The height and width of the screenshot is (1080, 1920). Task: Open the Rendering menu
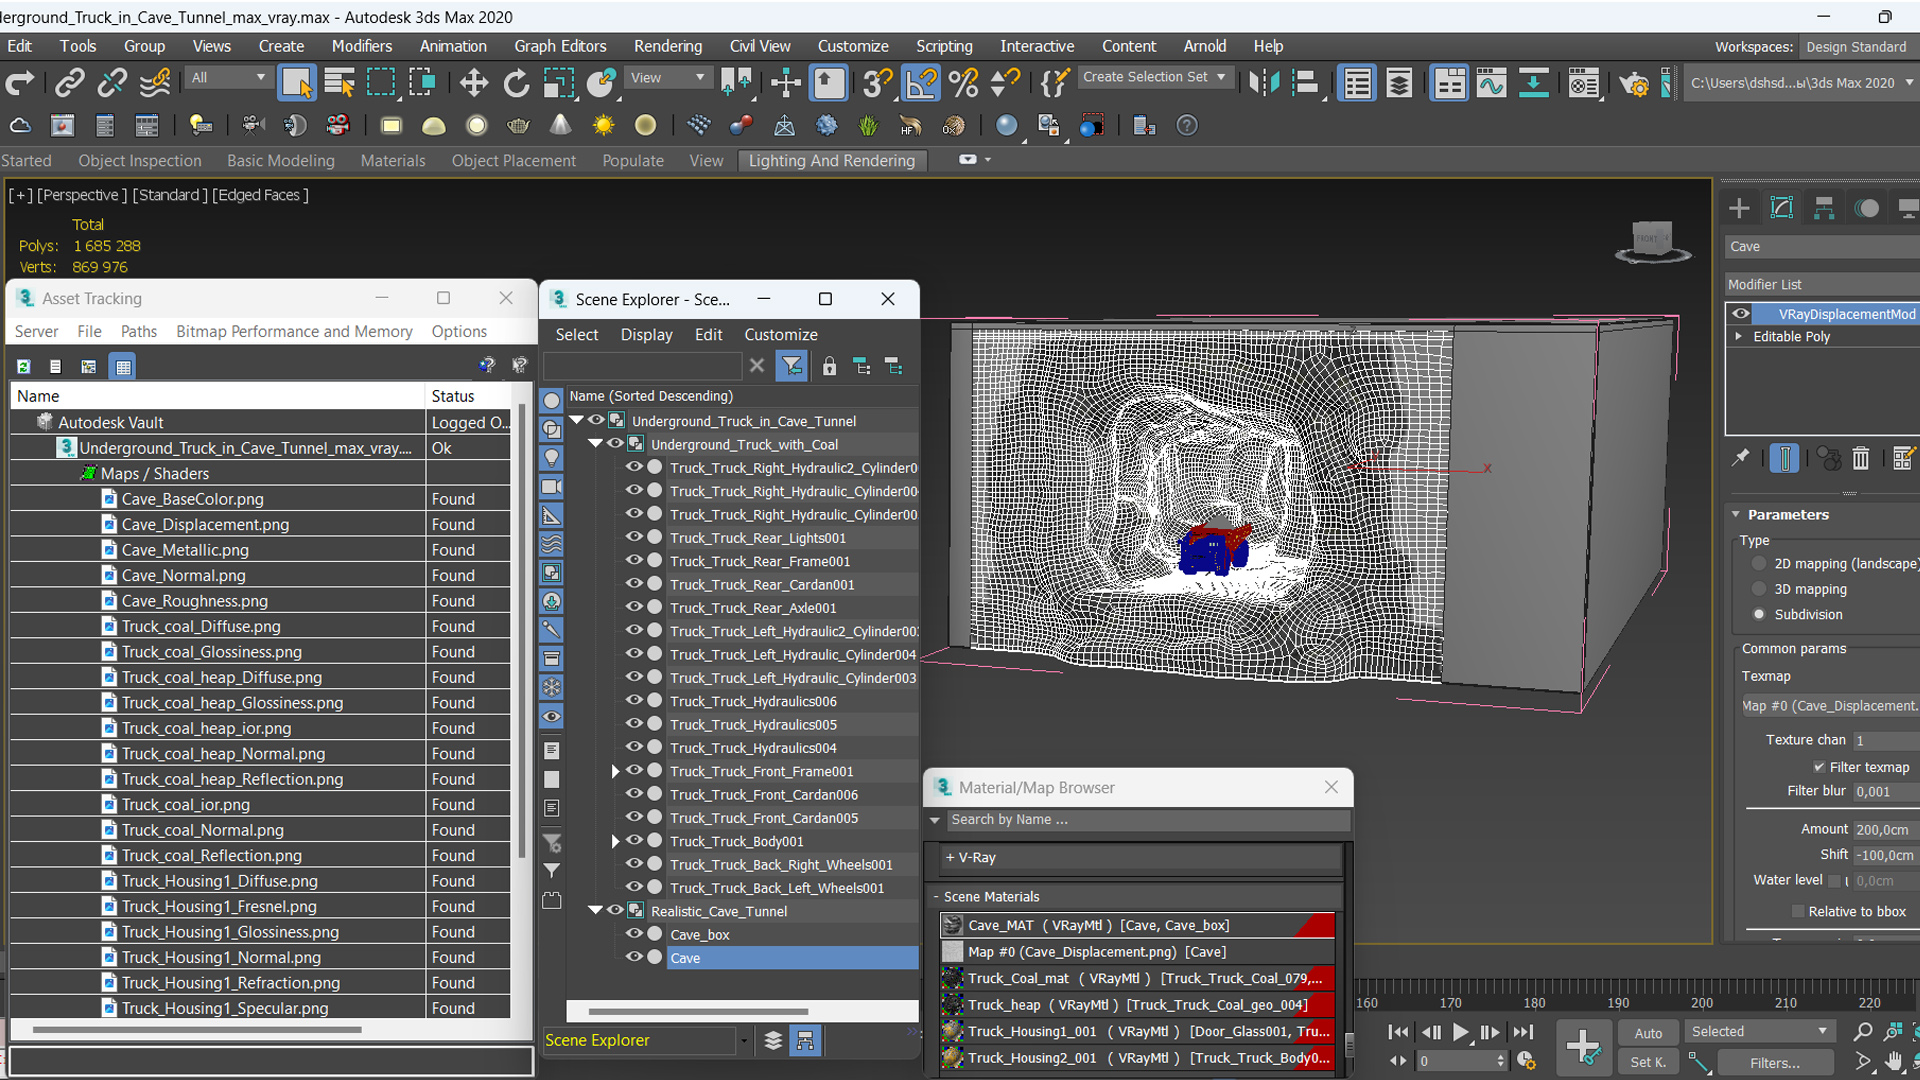[x=667, y=46]
